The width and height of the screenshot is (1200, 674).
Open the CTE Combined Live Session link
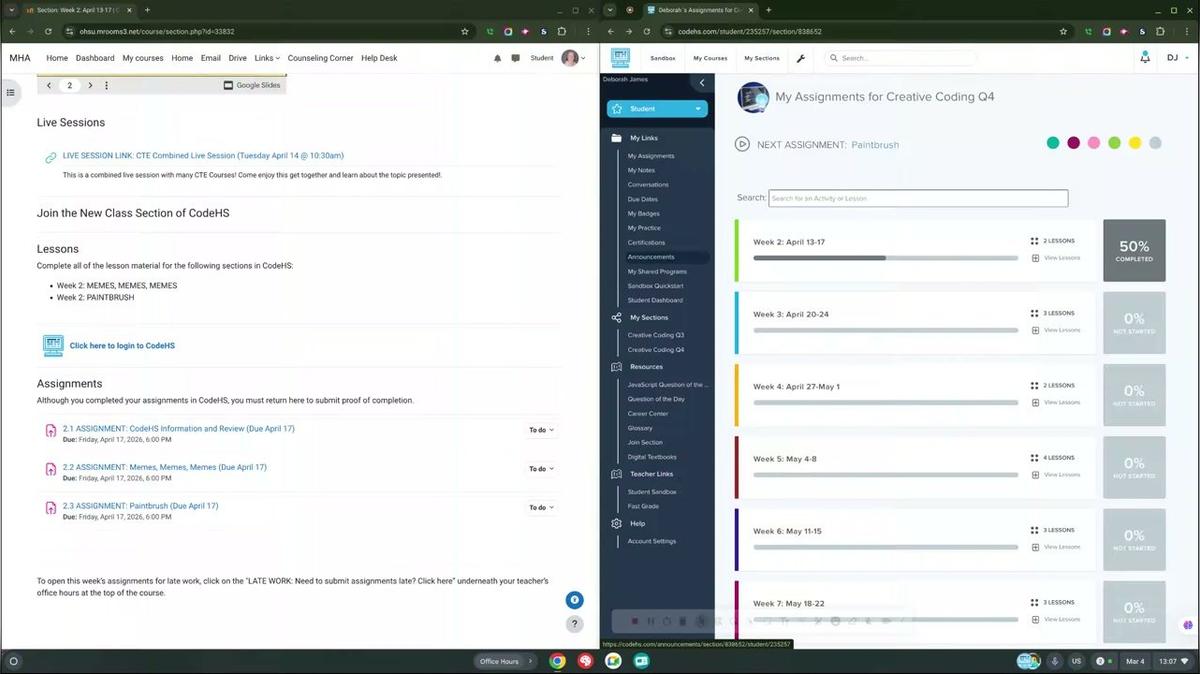point(203,156)
